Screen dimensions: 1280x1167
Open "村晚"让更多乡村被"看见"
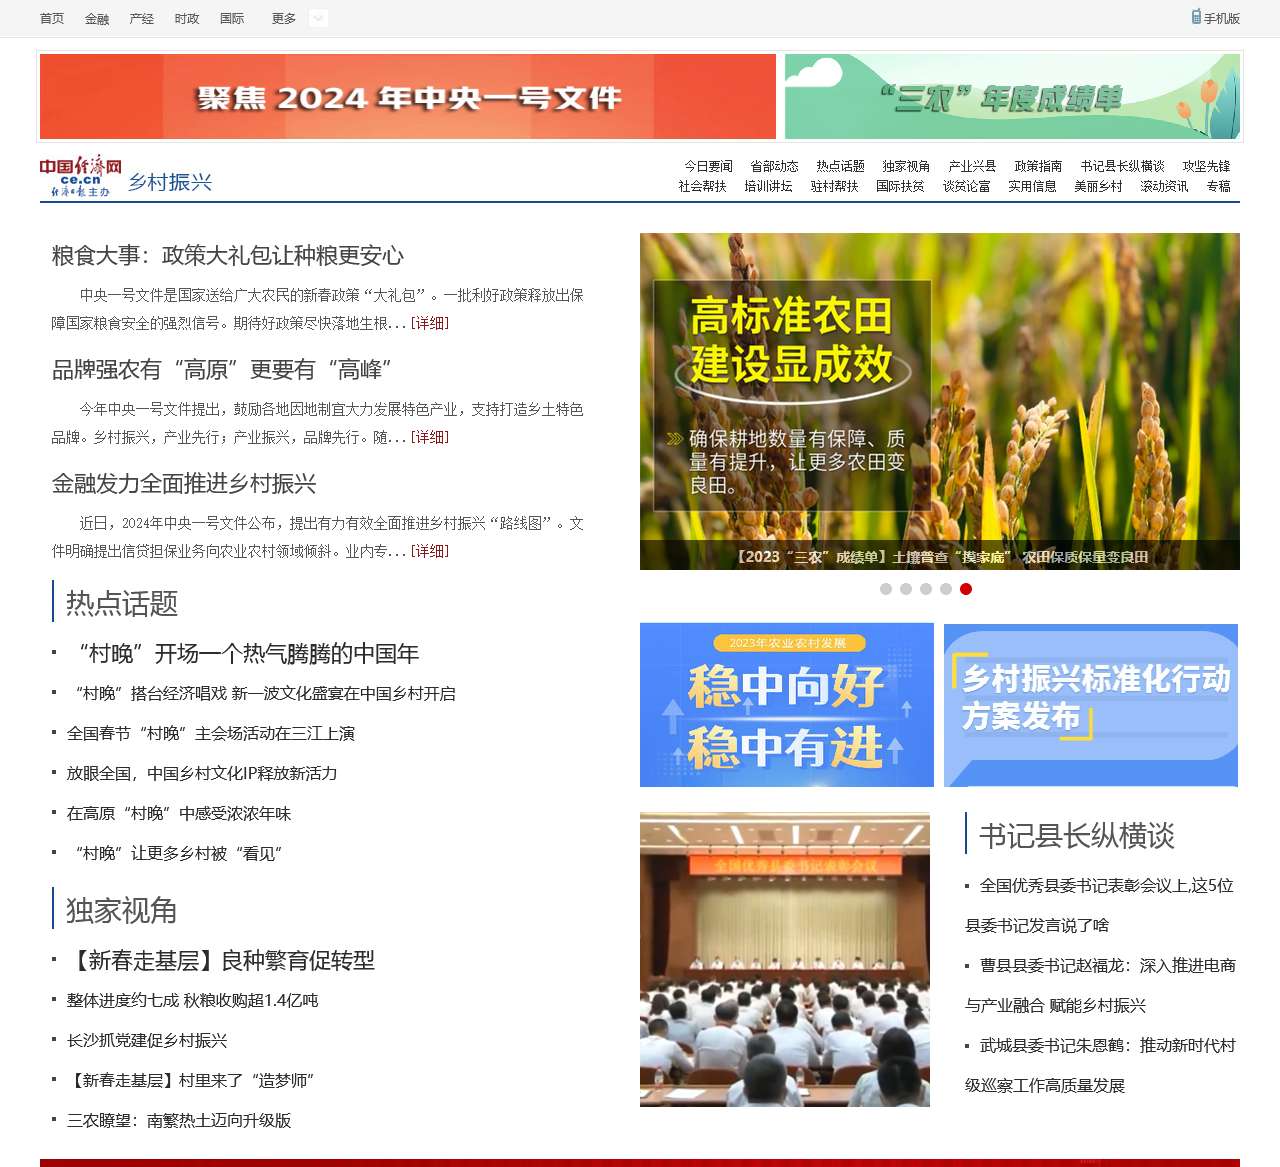pos(179,854)
